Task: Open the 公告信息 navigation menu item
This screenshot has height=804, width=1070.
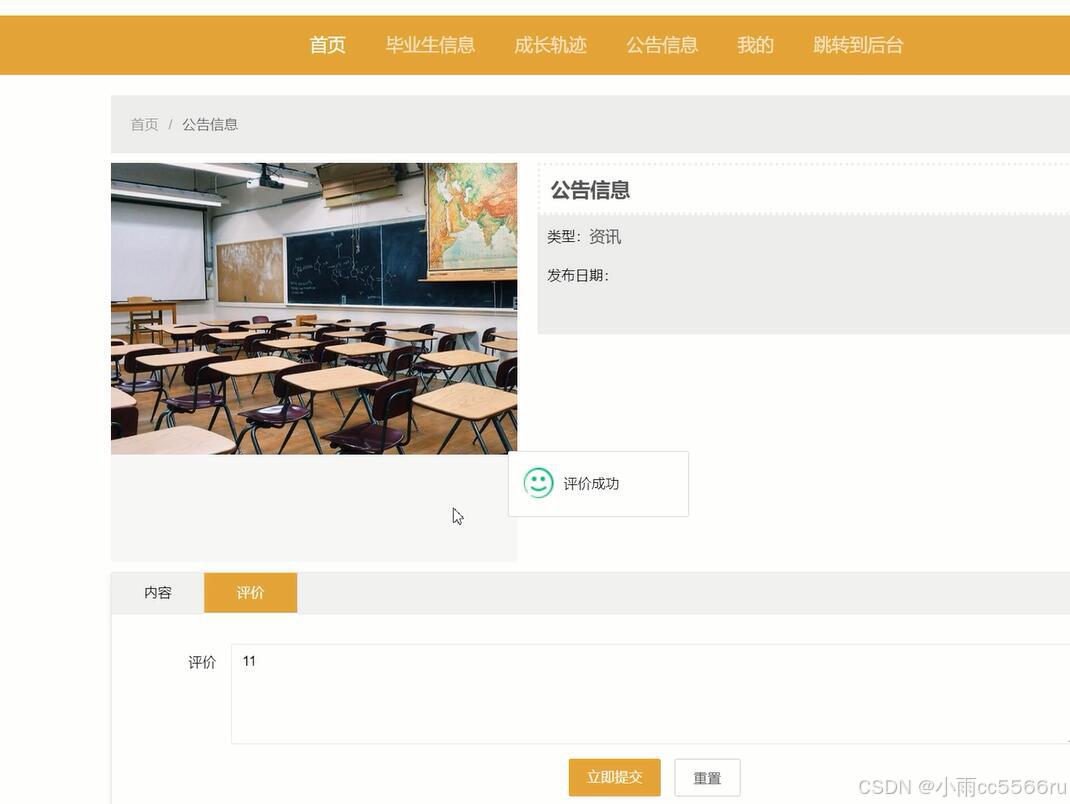Action: 662,44
